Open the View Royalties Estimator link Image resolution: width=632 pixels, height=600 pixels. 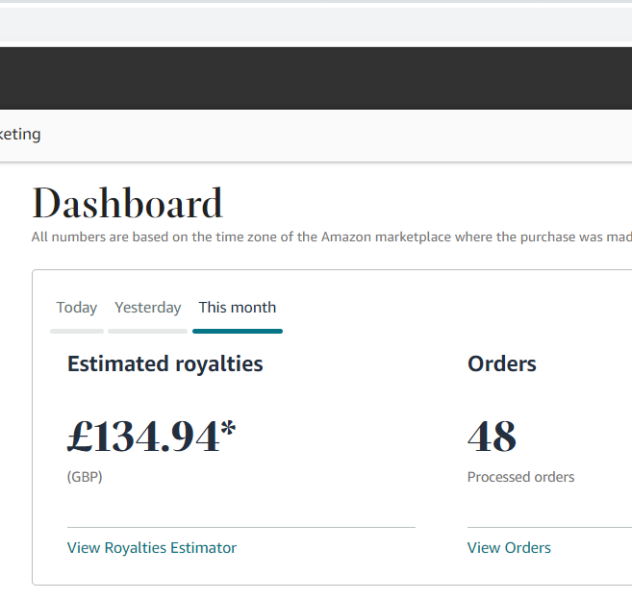152,547
